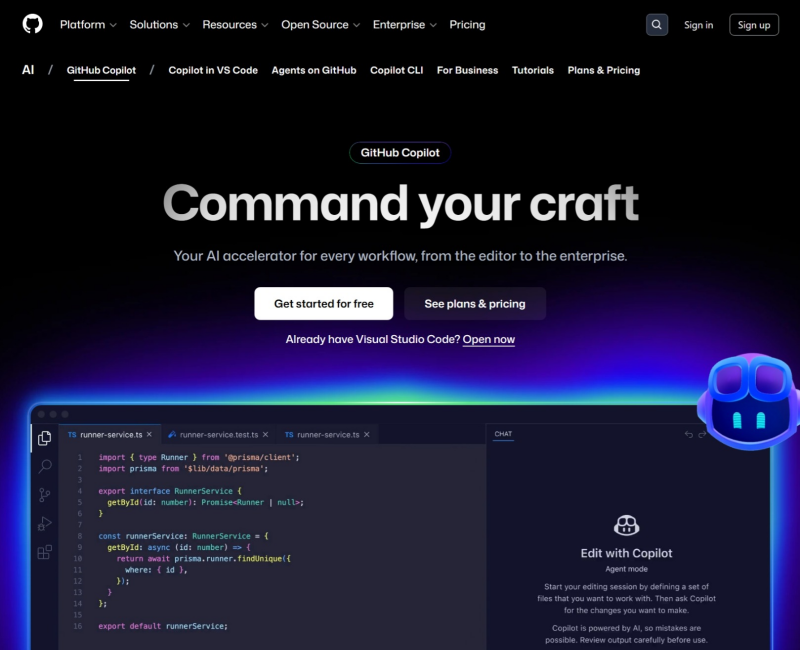Viewport: 800px width, 650px height.
Task: Select the Search magnifier in the editor sidebar
Action: coord(44,468)
